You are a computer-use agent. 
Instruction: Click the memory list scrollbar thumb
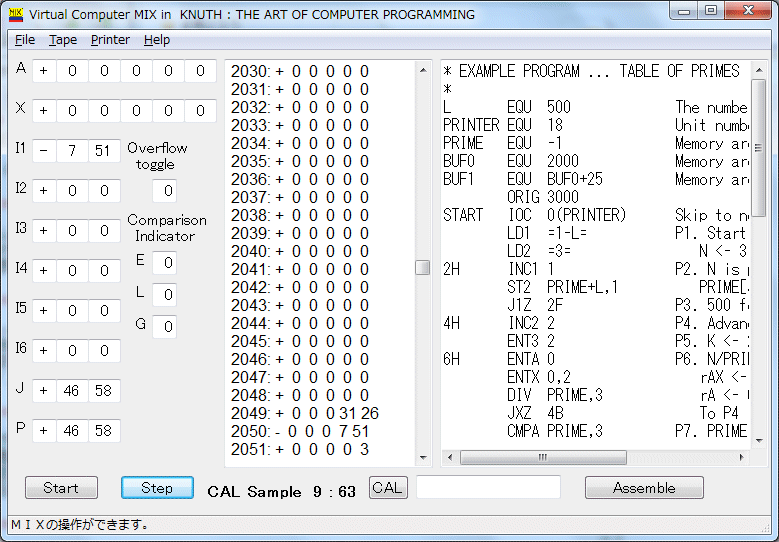click(x=423, y=267)
